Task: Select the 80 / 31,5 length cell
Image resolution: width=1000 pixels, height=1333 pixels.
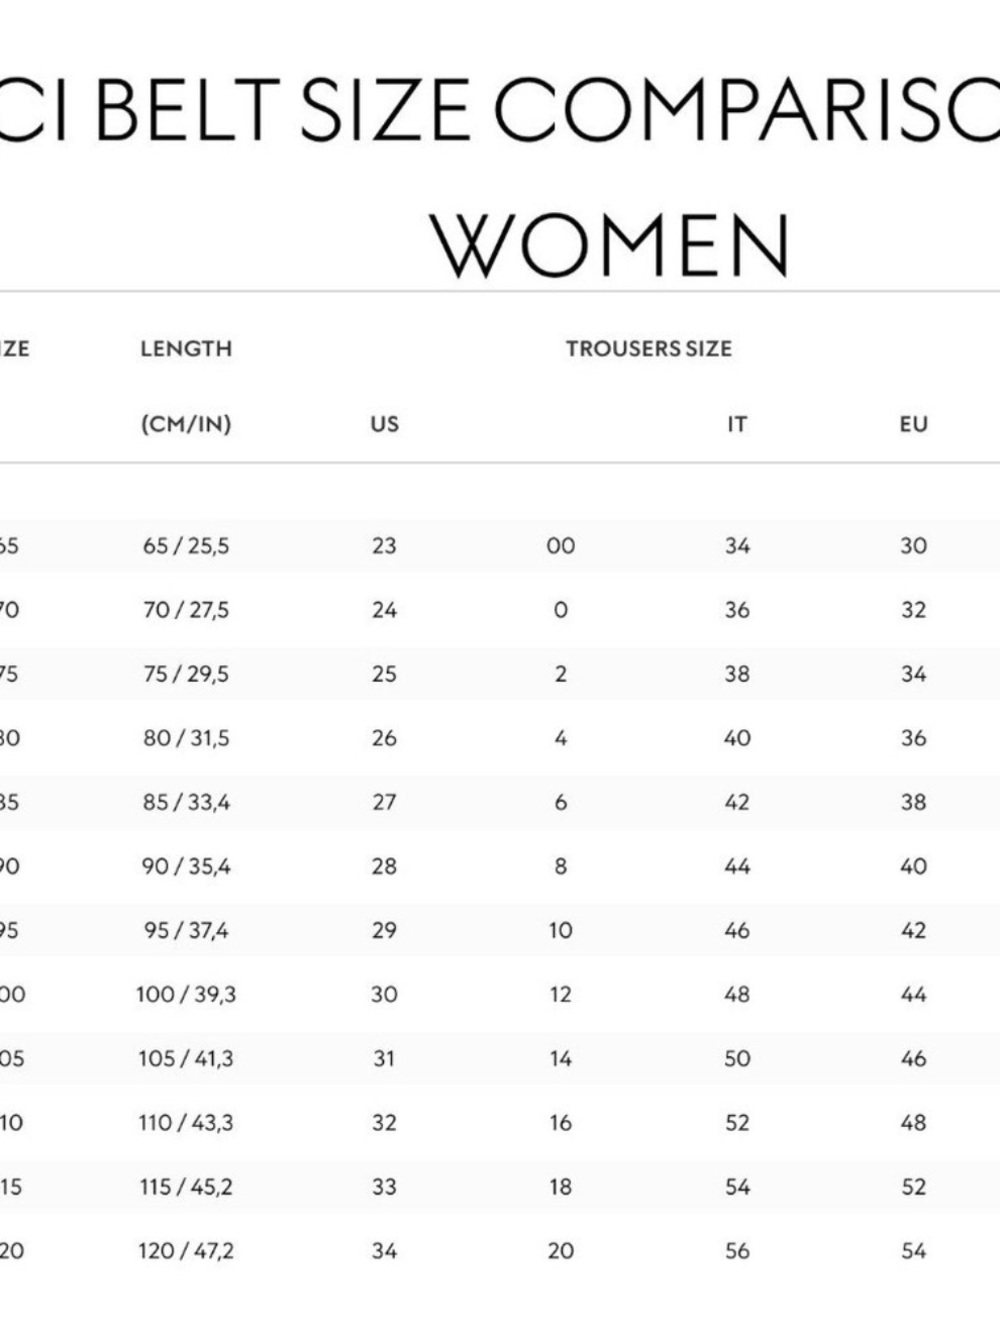Action: click(186, 738)
